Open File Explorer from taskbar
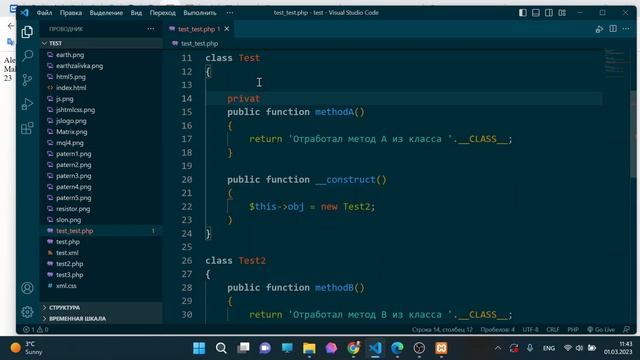Screen dimensions: 640x360 309,348
